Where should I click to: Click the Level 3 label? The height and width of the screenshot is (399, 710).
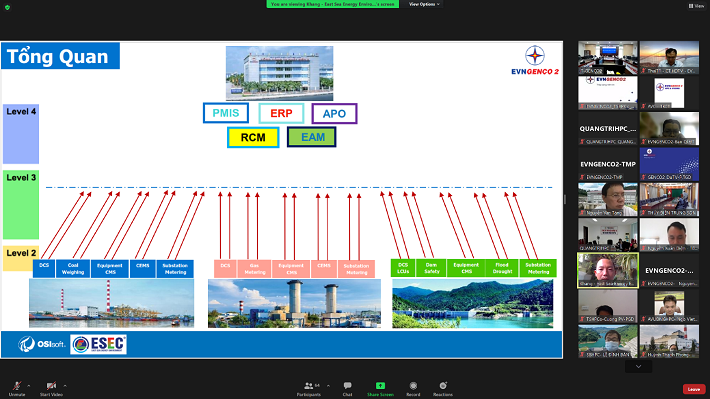tap(21, 204)
